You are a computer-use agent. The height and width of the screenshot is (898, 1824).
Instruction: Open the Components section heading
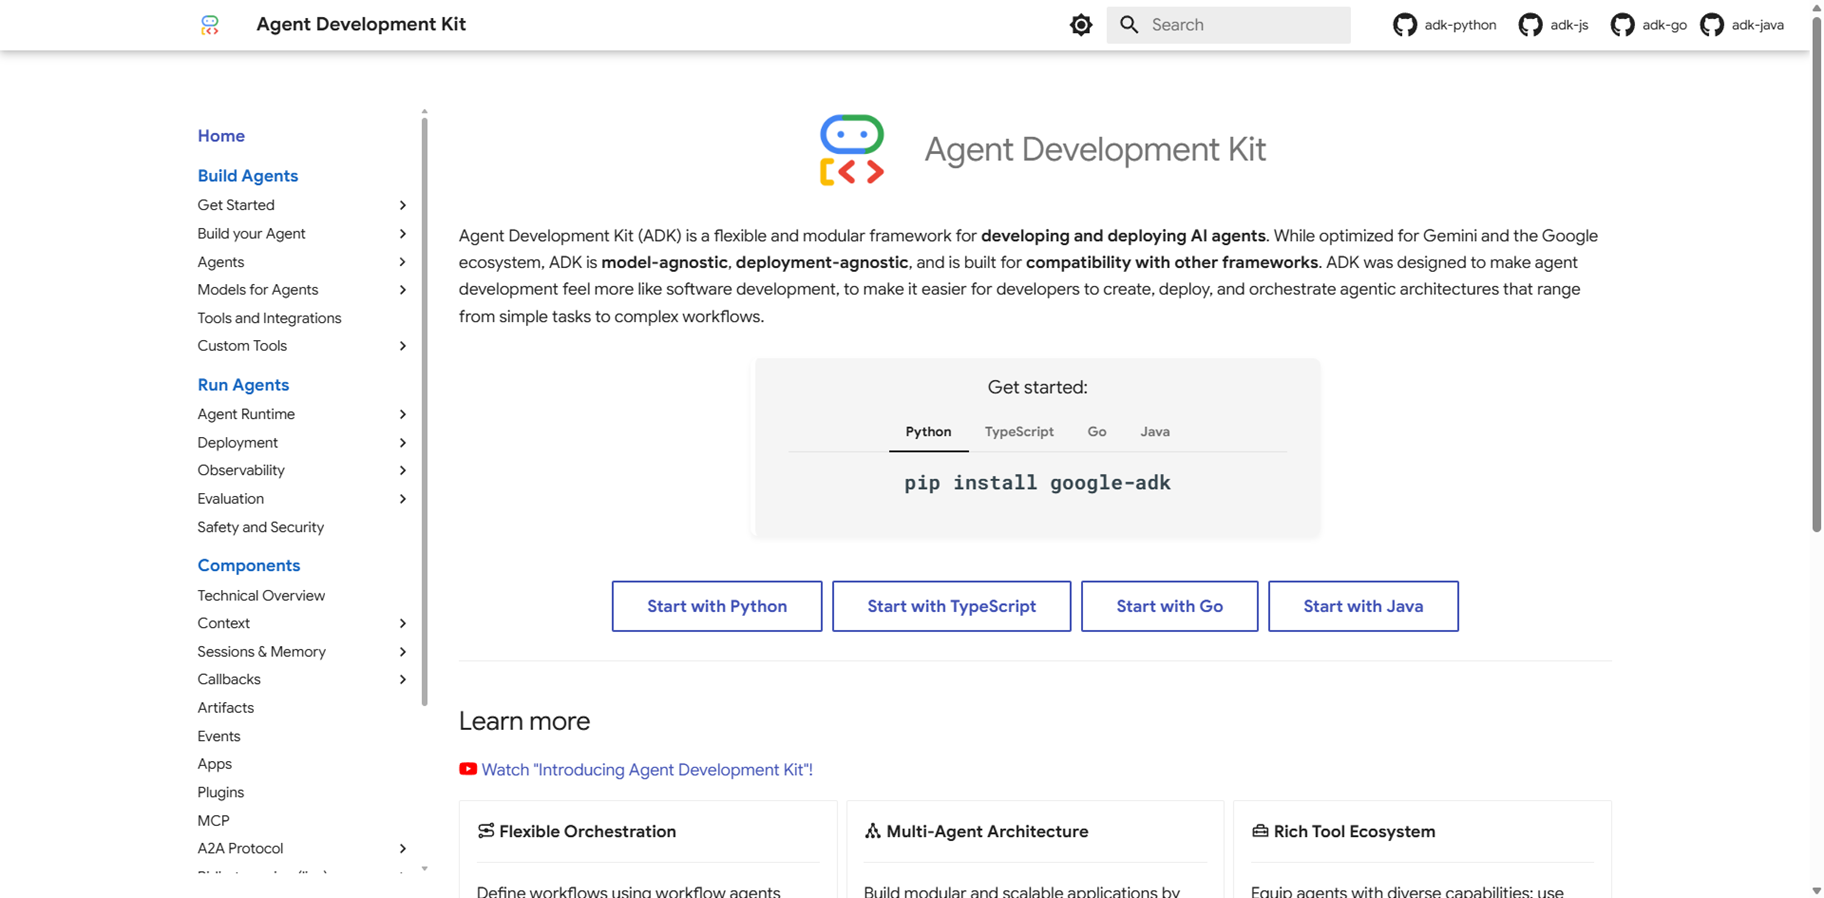(x=249, y=565)
